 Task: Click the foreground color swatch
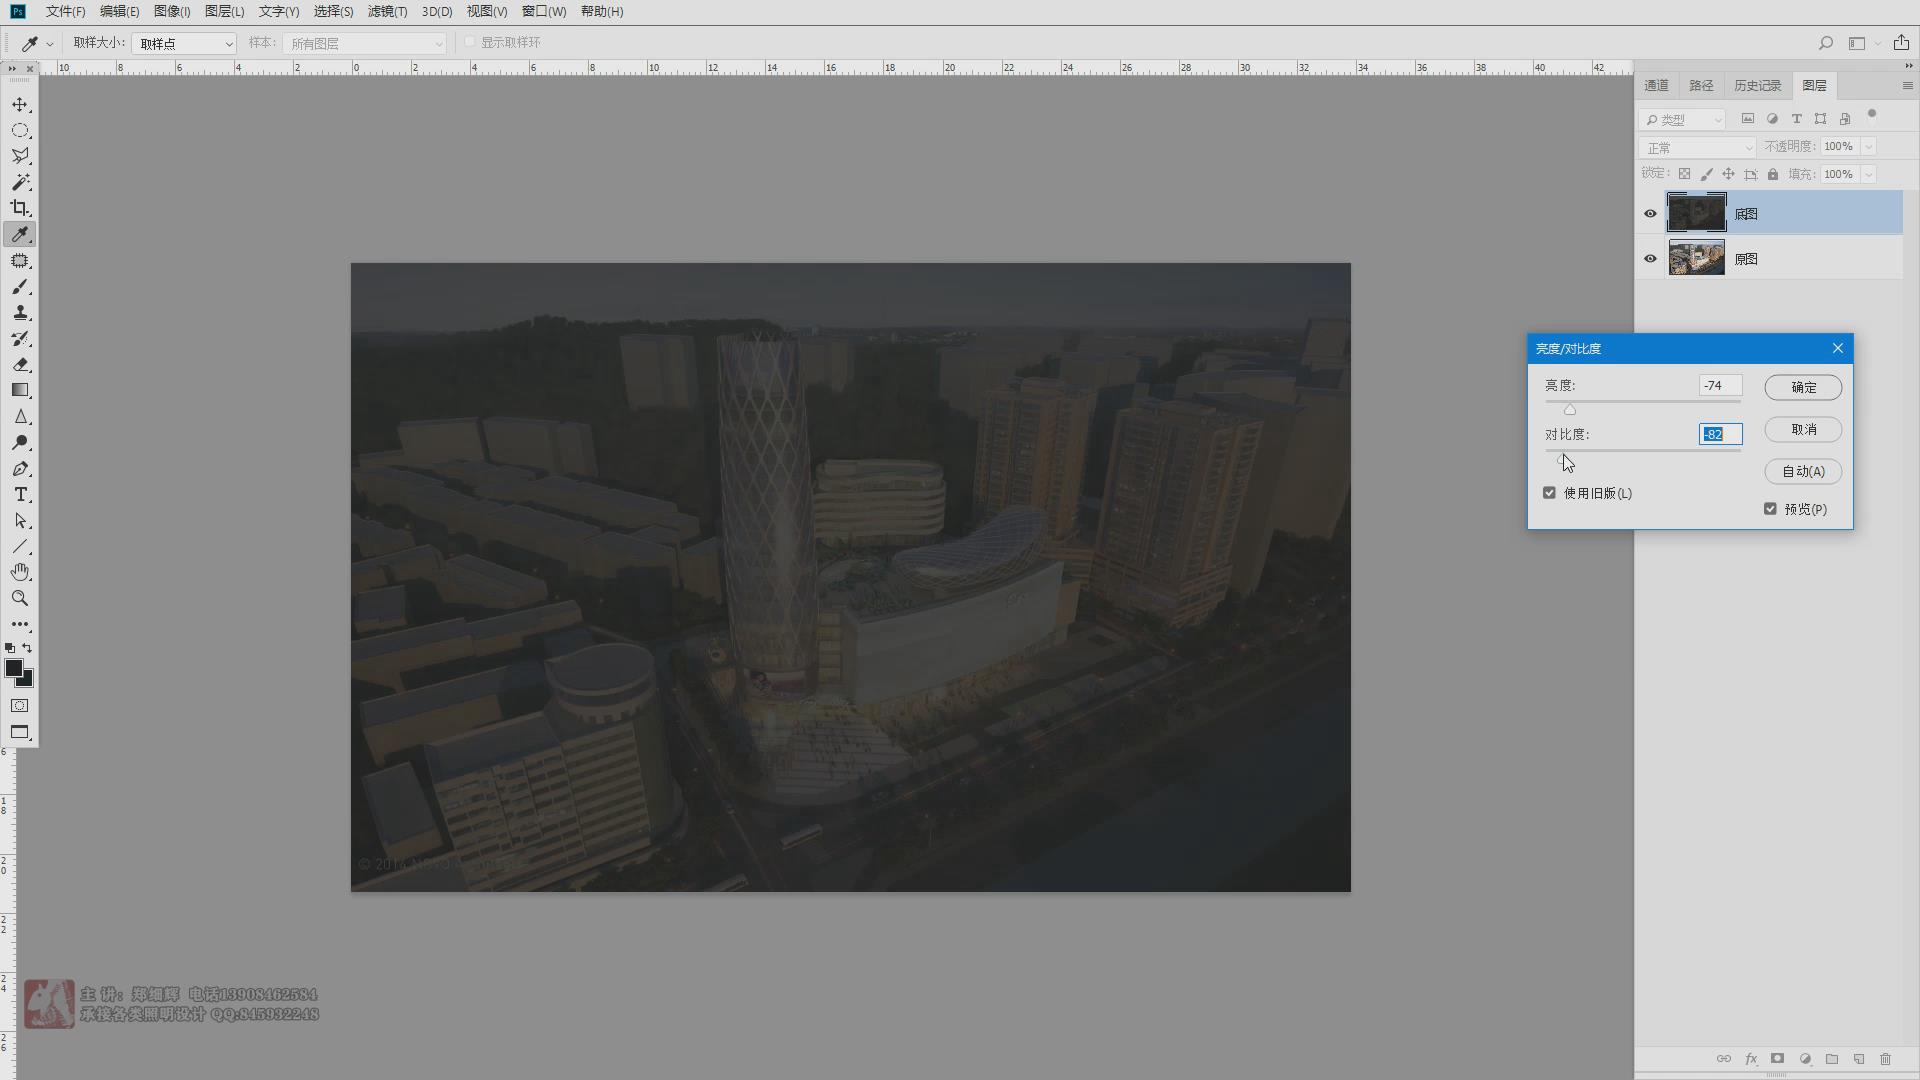point(13,669)
